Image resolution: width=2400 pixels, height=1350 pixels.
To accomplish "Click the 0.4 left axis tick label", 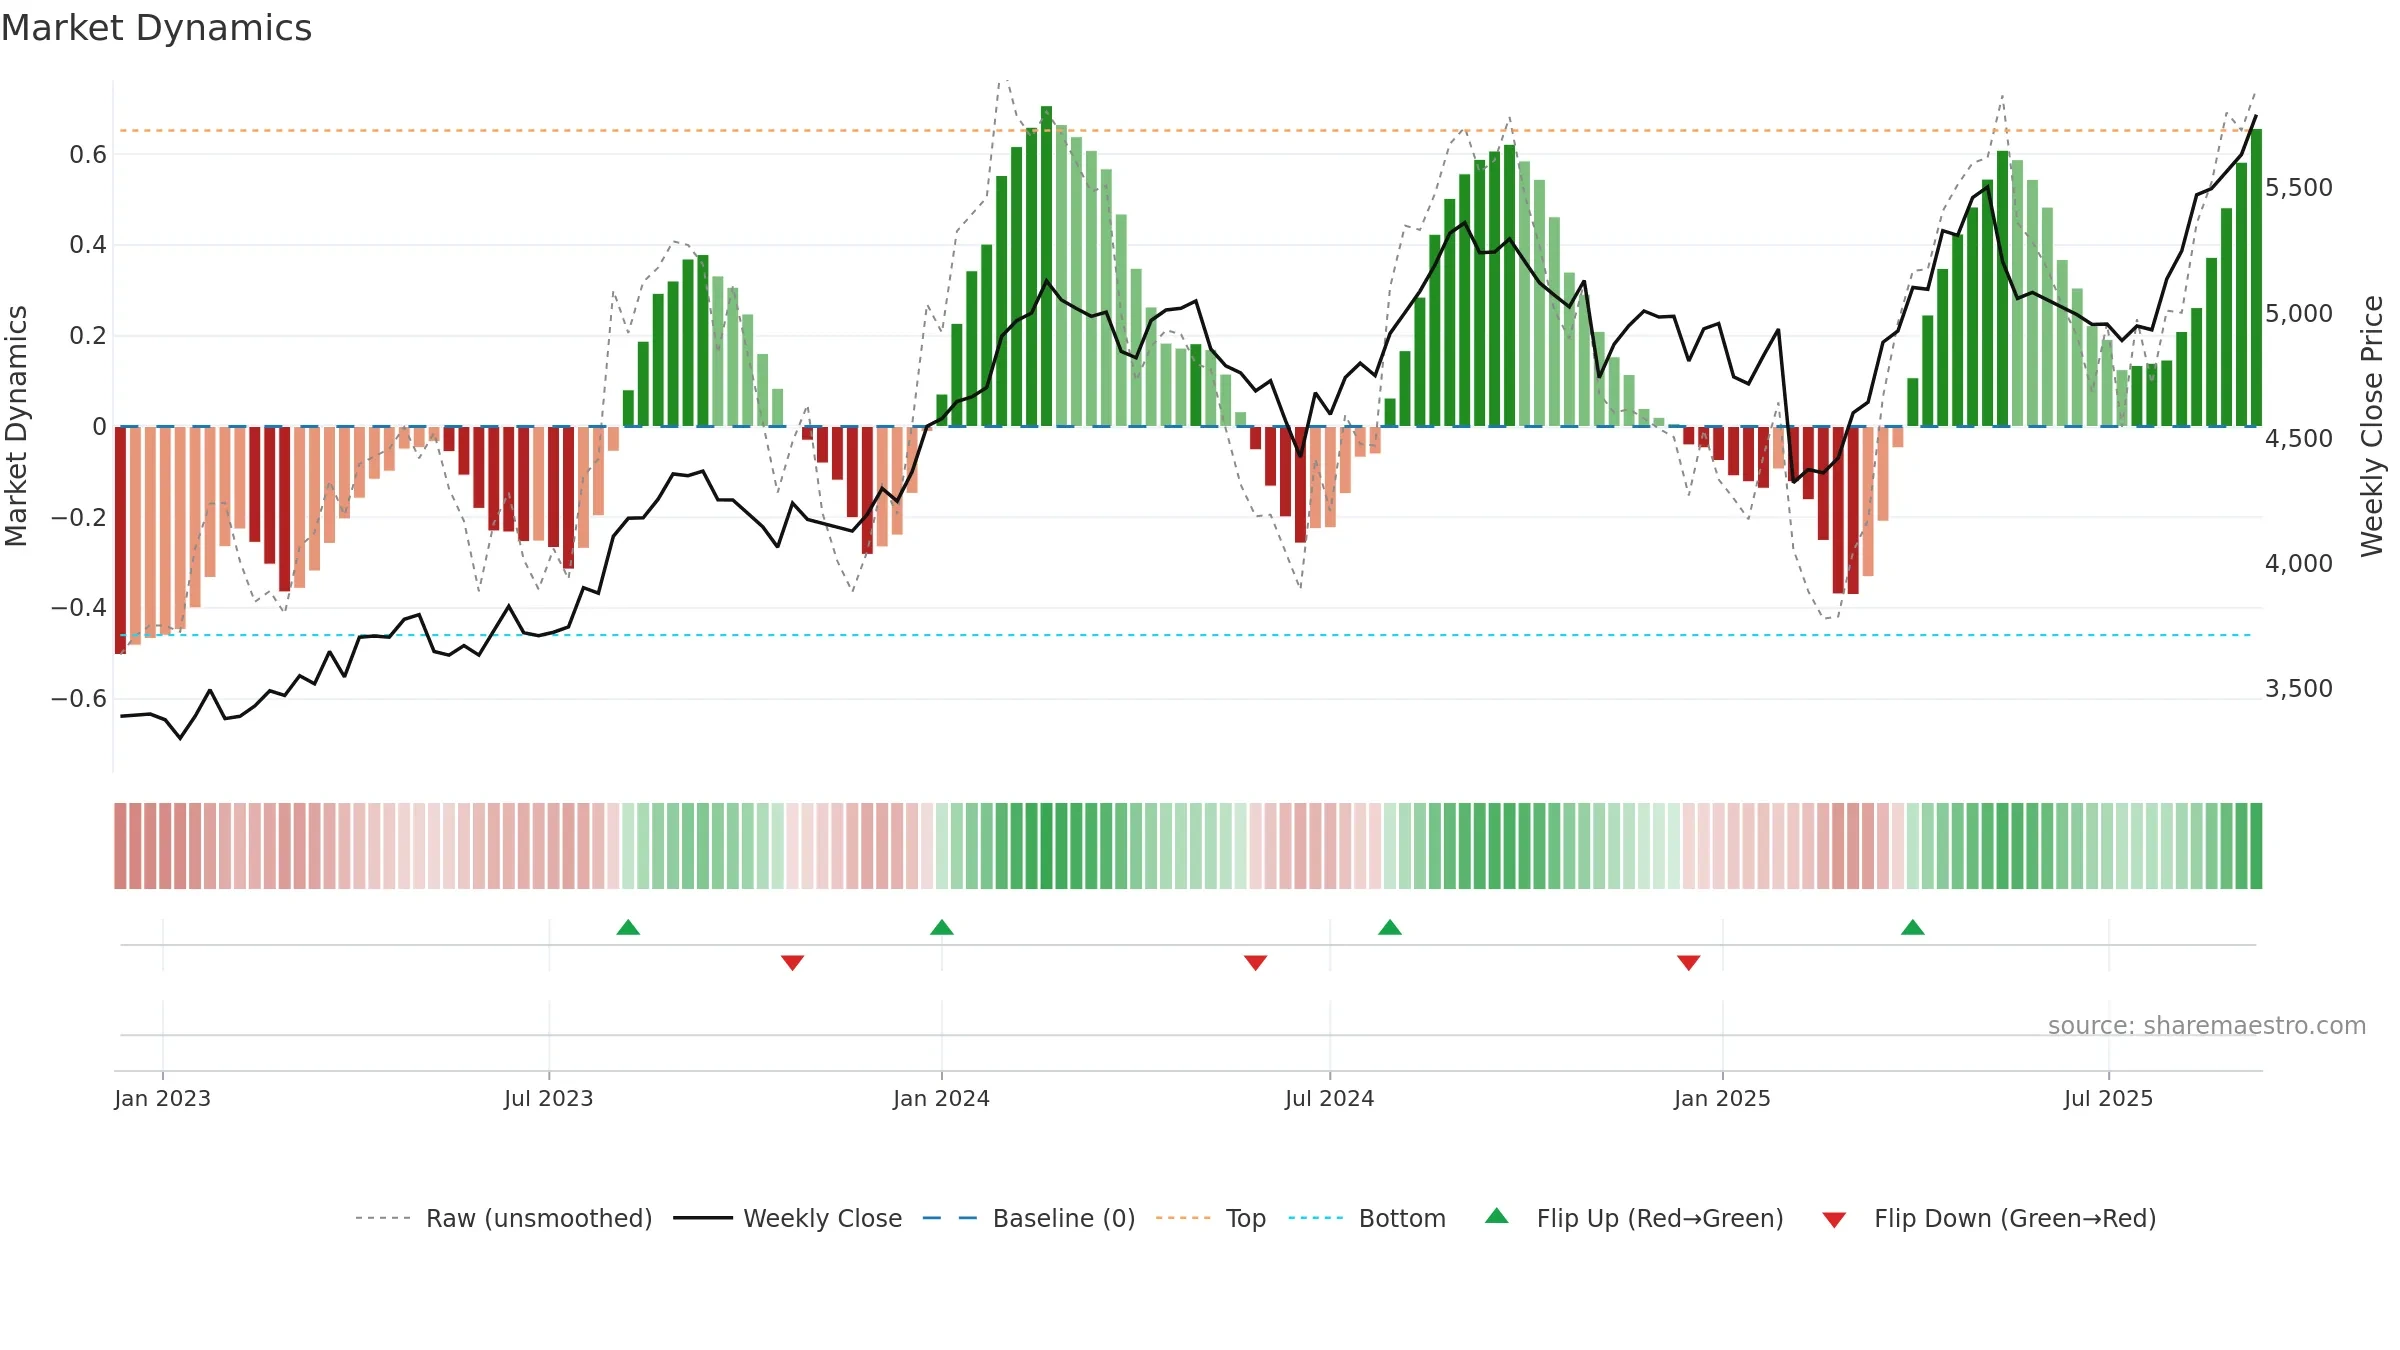I will 88,245.
